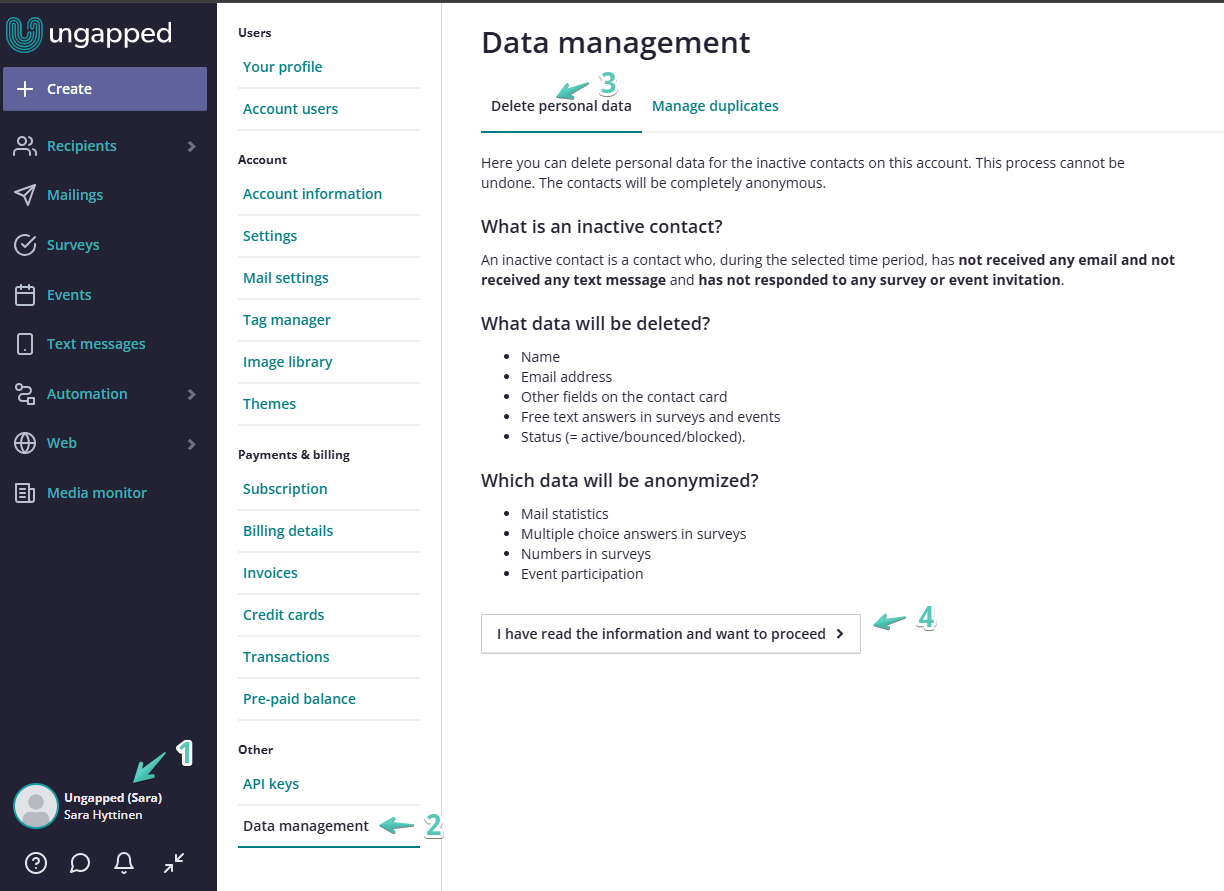Select Data management in settings list

click(306, 826)
